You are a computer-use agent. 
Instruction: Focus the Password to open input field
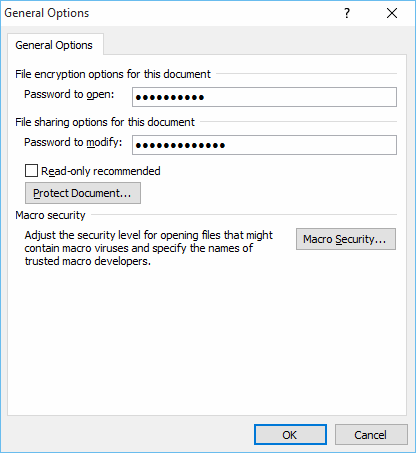(264, 97)
